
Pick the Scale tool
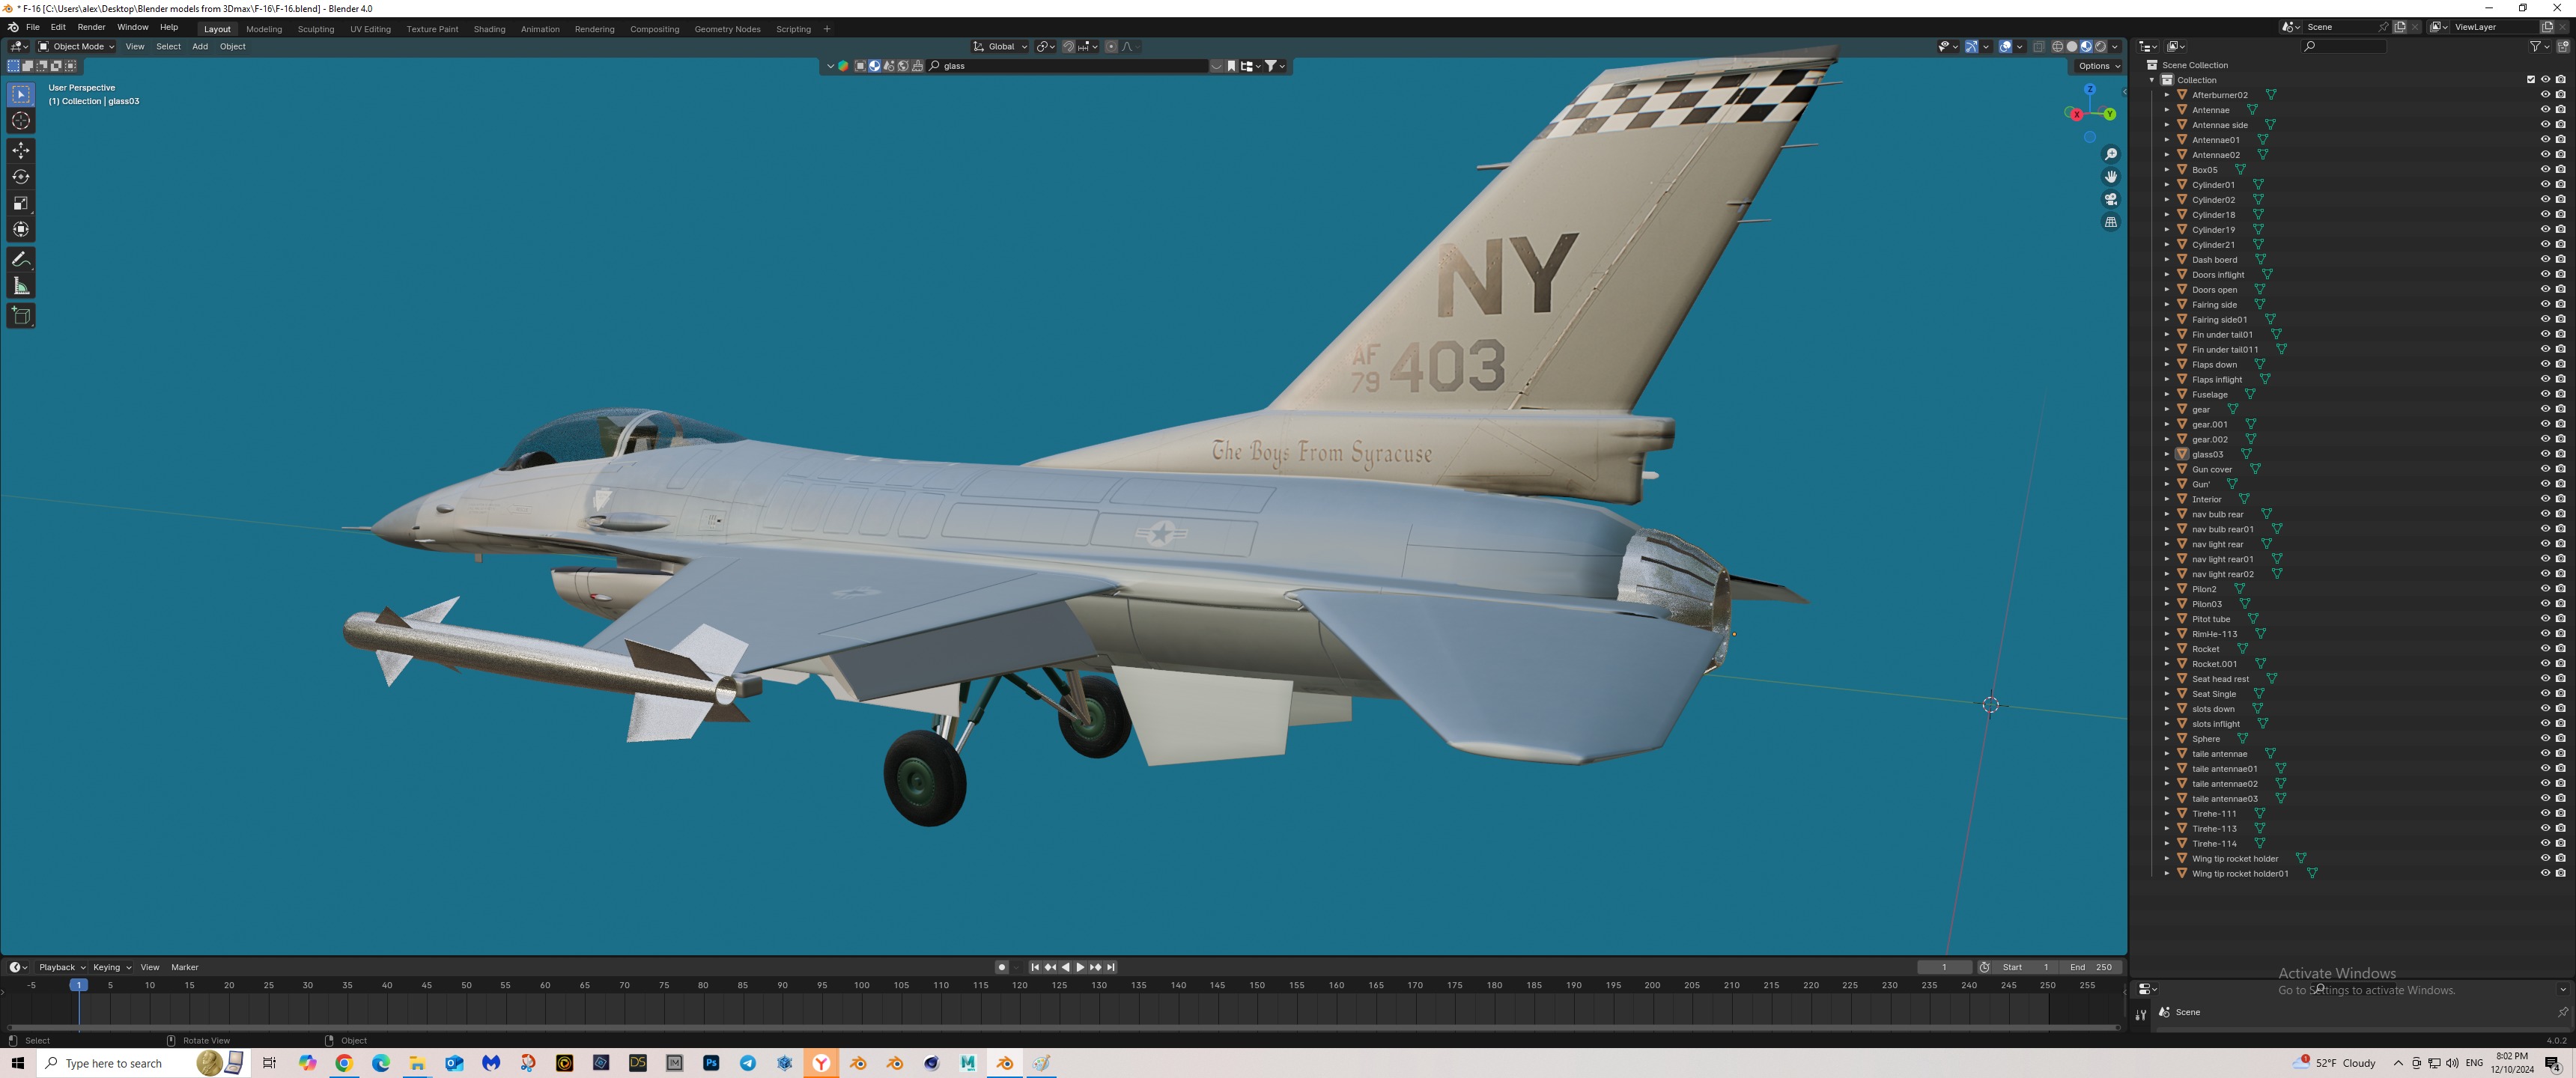(x=21, y=203)
